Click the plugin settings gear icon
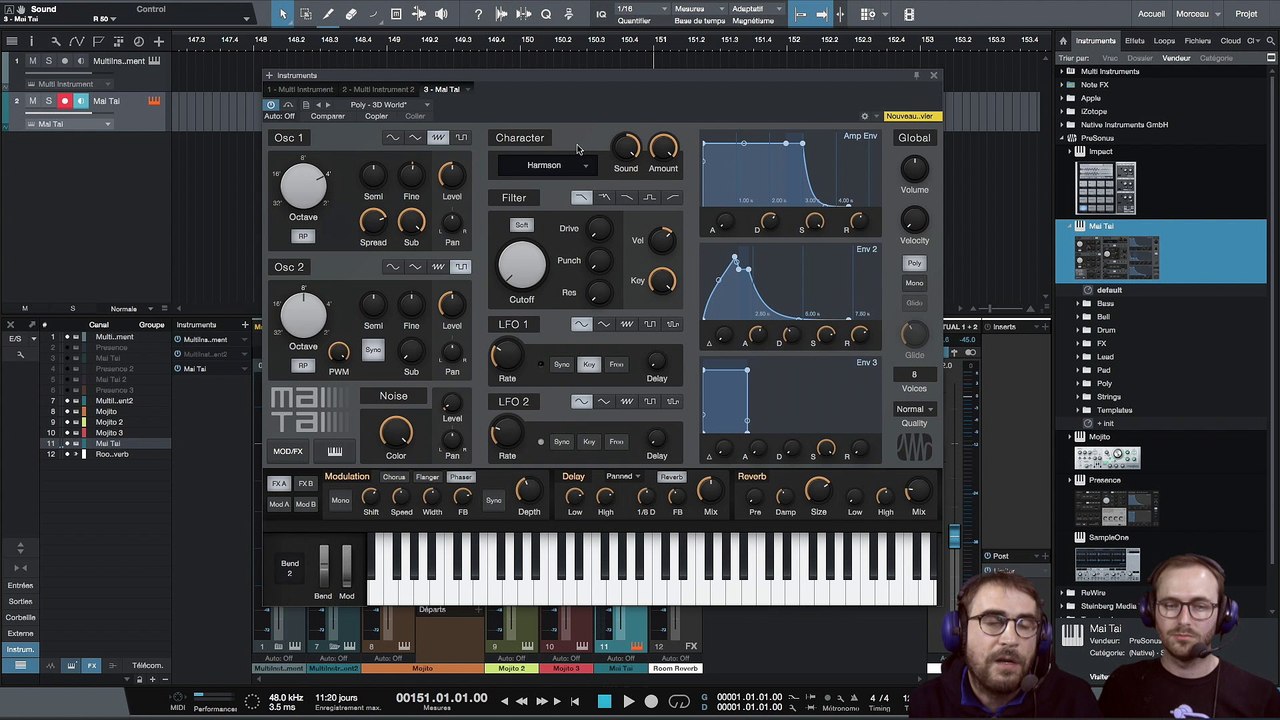 pos(865,116)
